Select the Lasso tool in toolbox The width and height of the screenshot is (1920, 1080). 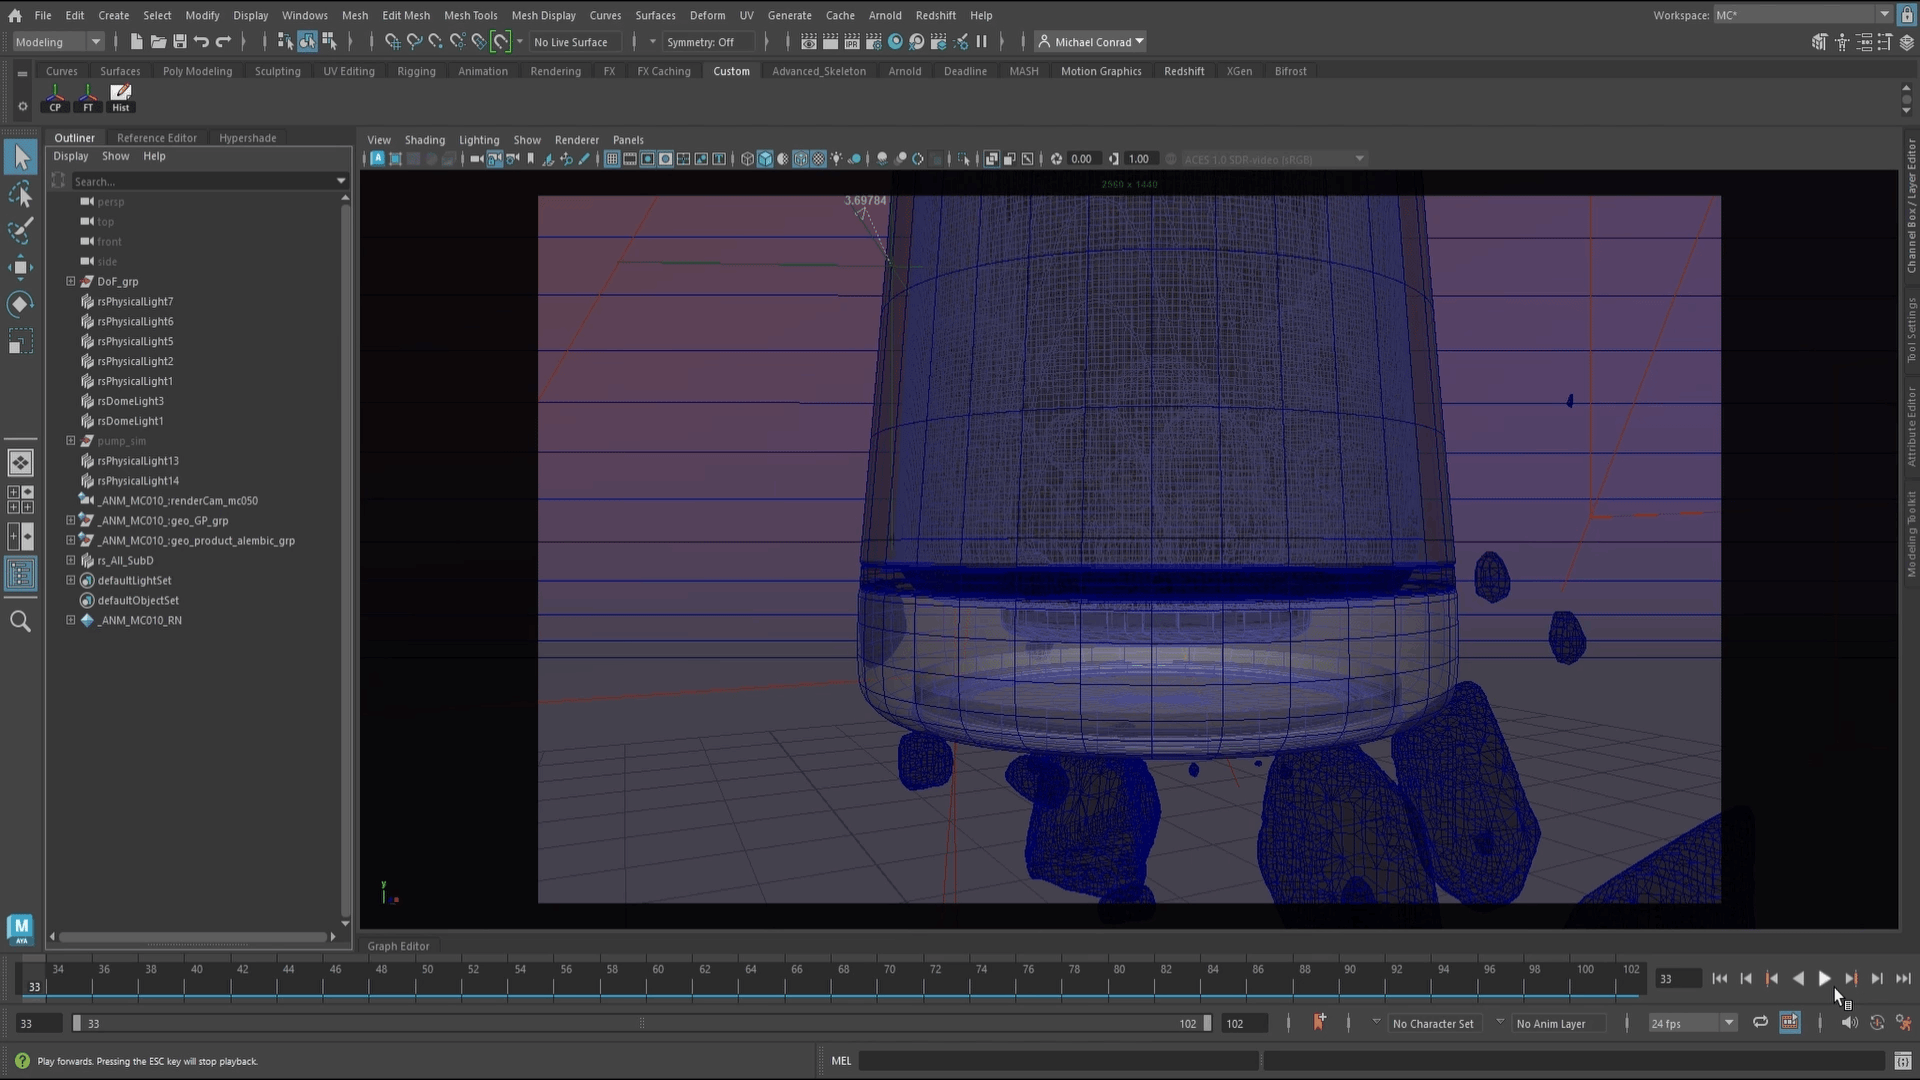coord(20,194)
